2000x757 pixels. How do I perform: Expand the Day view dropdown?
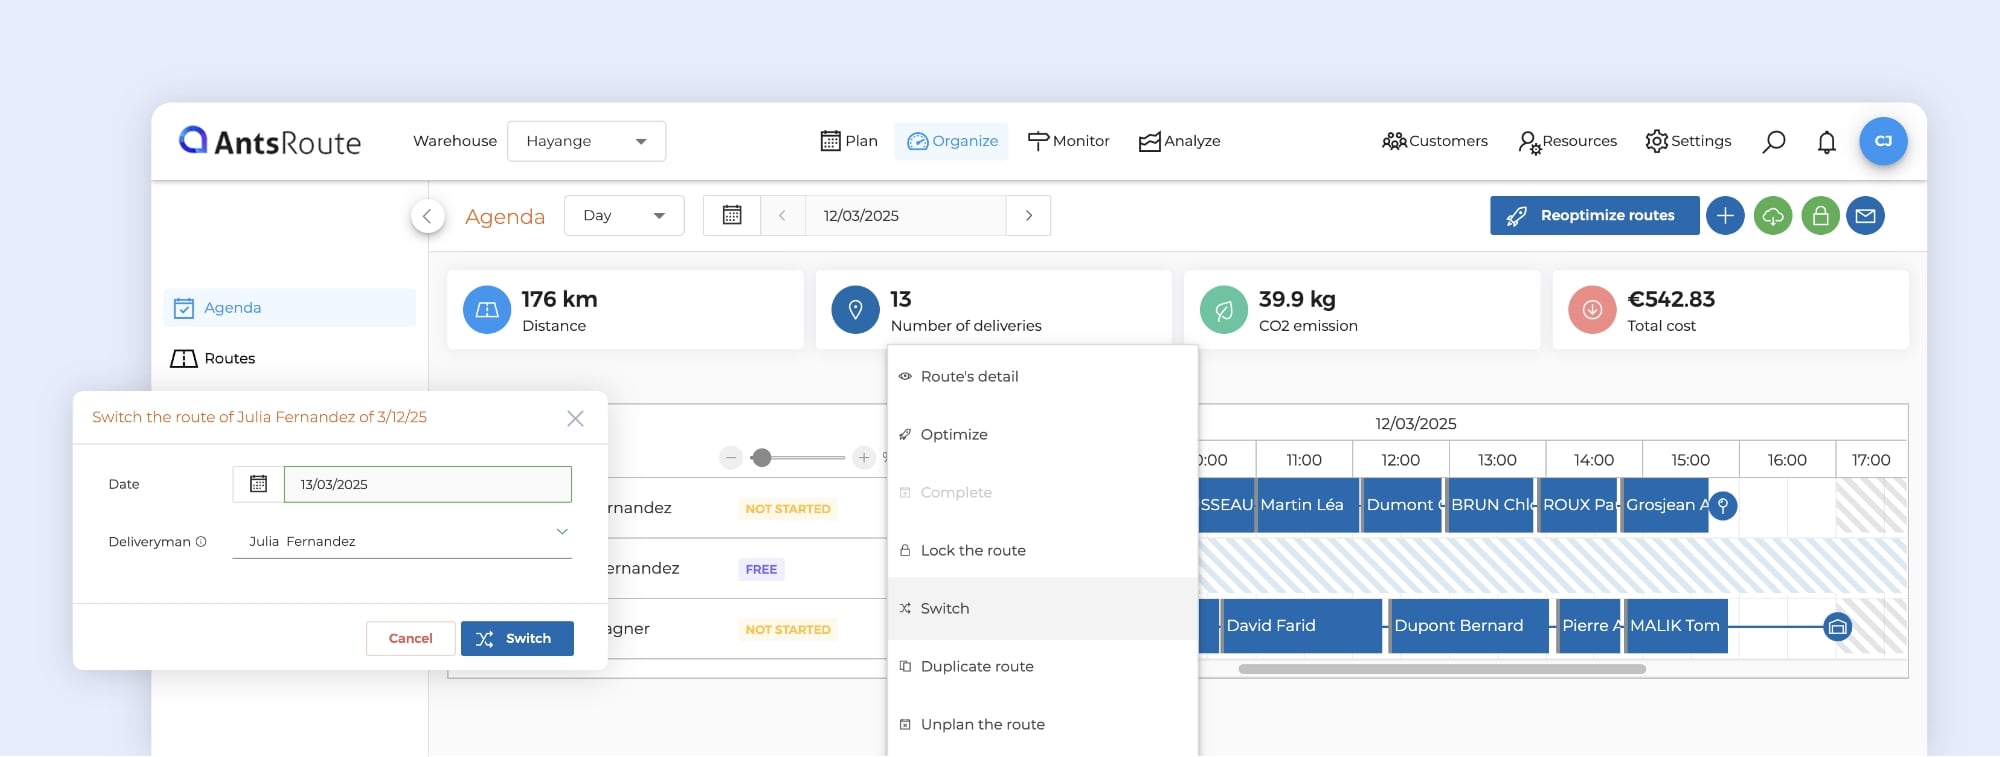coord(623,216)
